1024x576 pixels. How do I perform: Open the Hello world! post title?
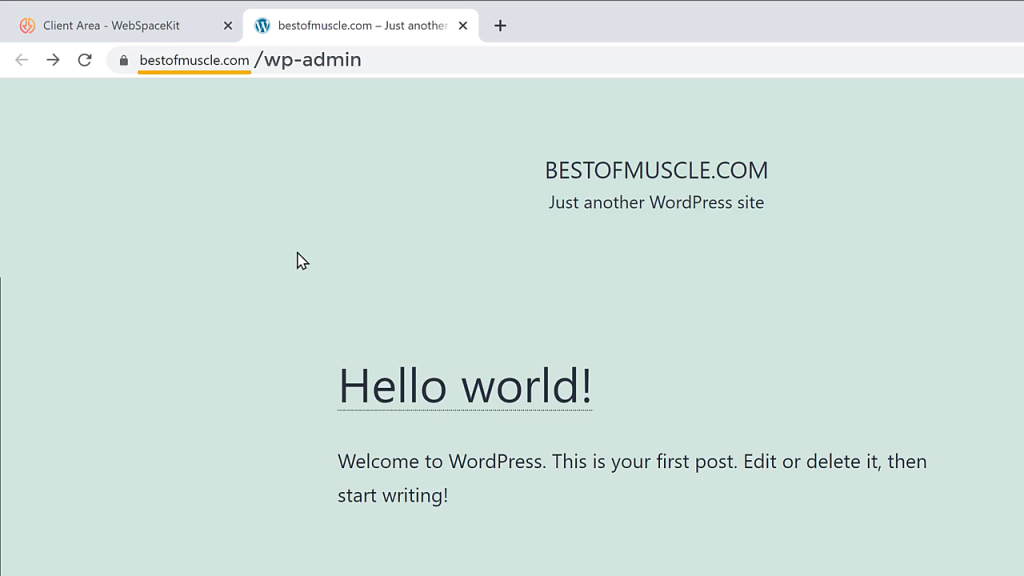(465, 386)
